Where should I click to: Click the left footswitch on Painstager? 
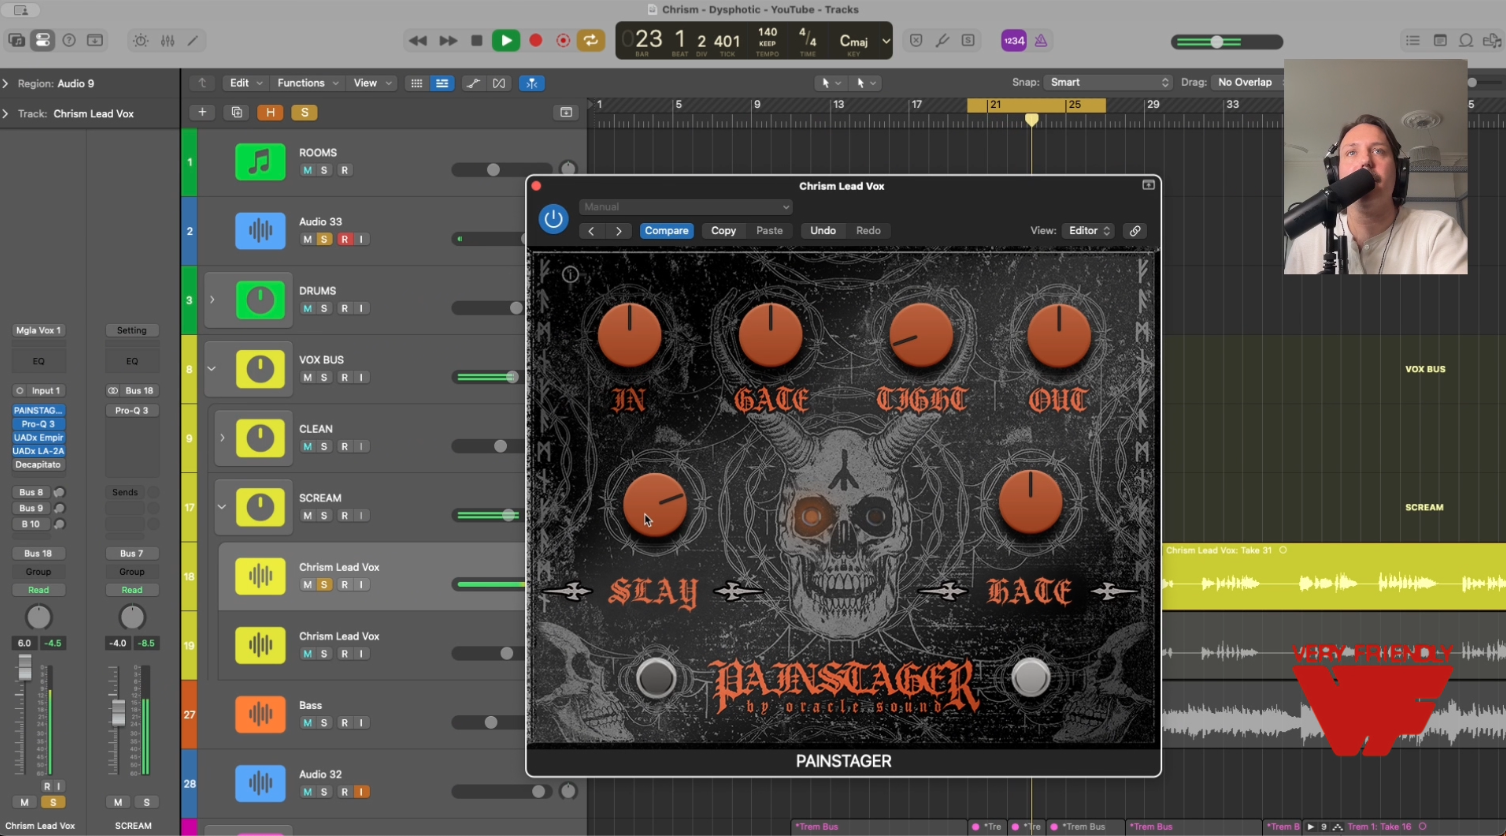pyautogui.click(x=656, y=679)
